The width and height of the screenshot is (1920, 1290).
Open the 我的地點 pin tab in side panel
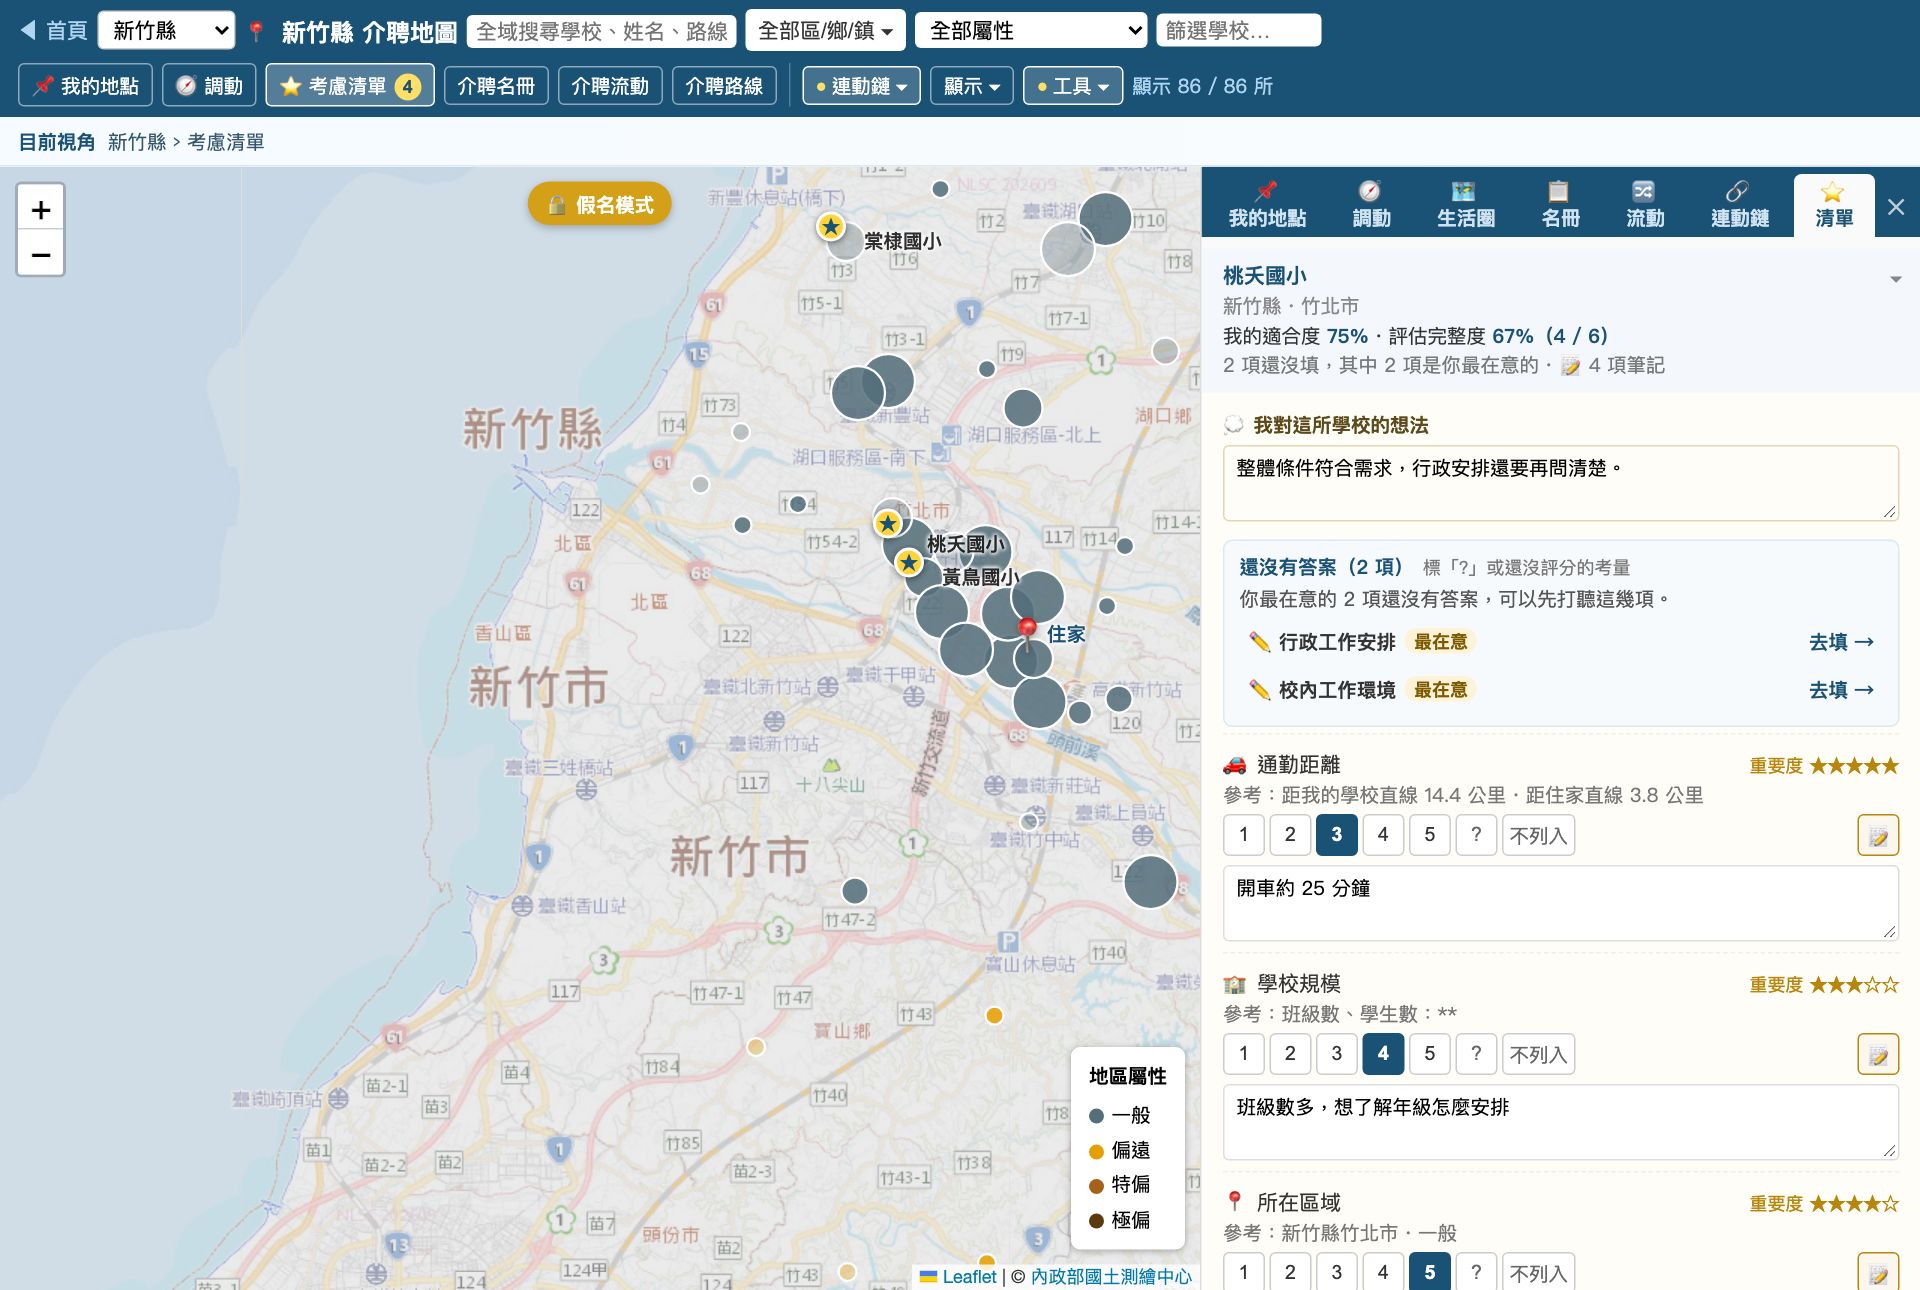[1267, 205]
